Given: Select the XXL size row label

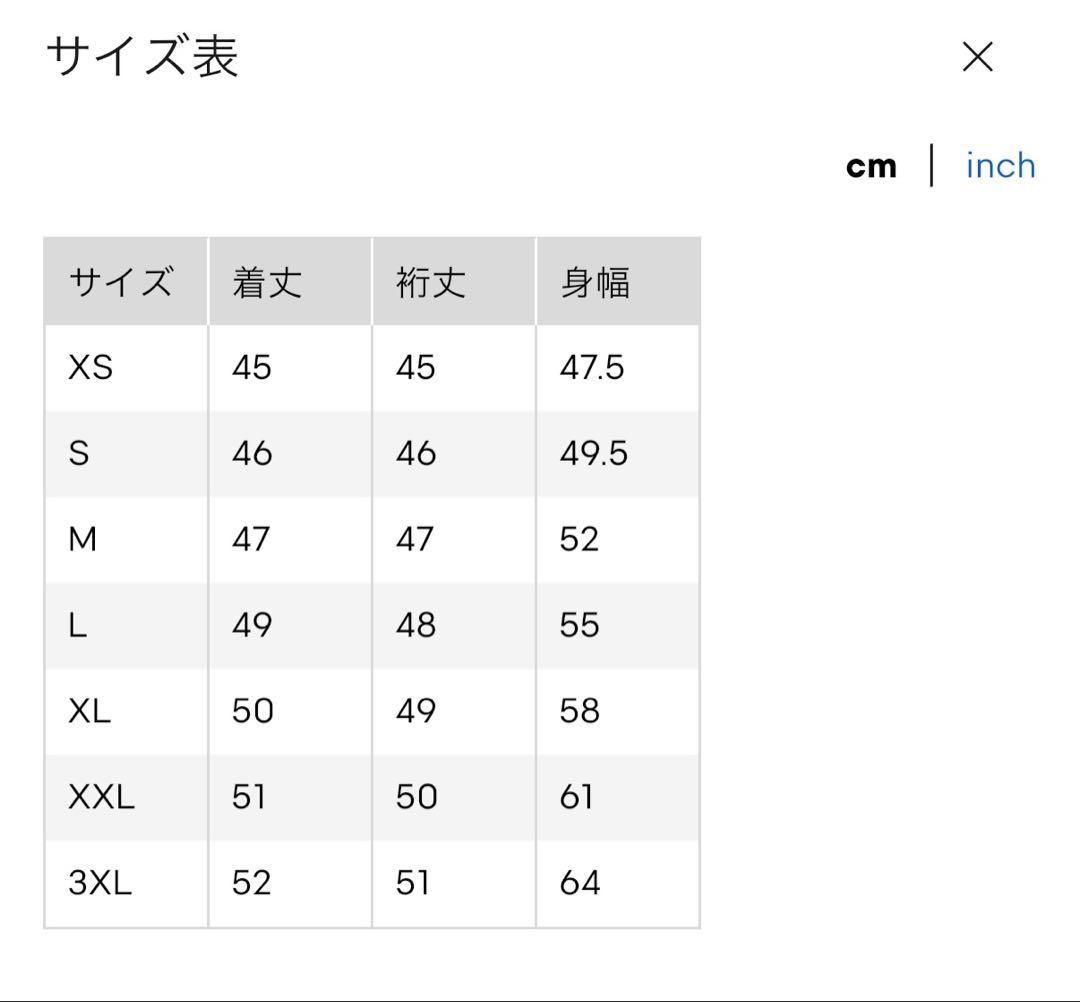Looking at the screenshot, I should click(x=101, y=797).
